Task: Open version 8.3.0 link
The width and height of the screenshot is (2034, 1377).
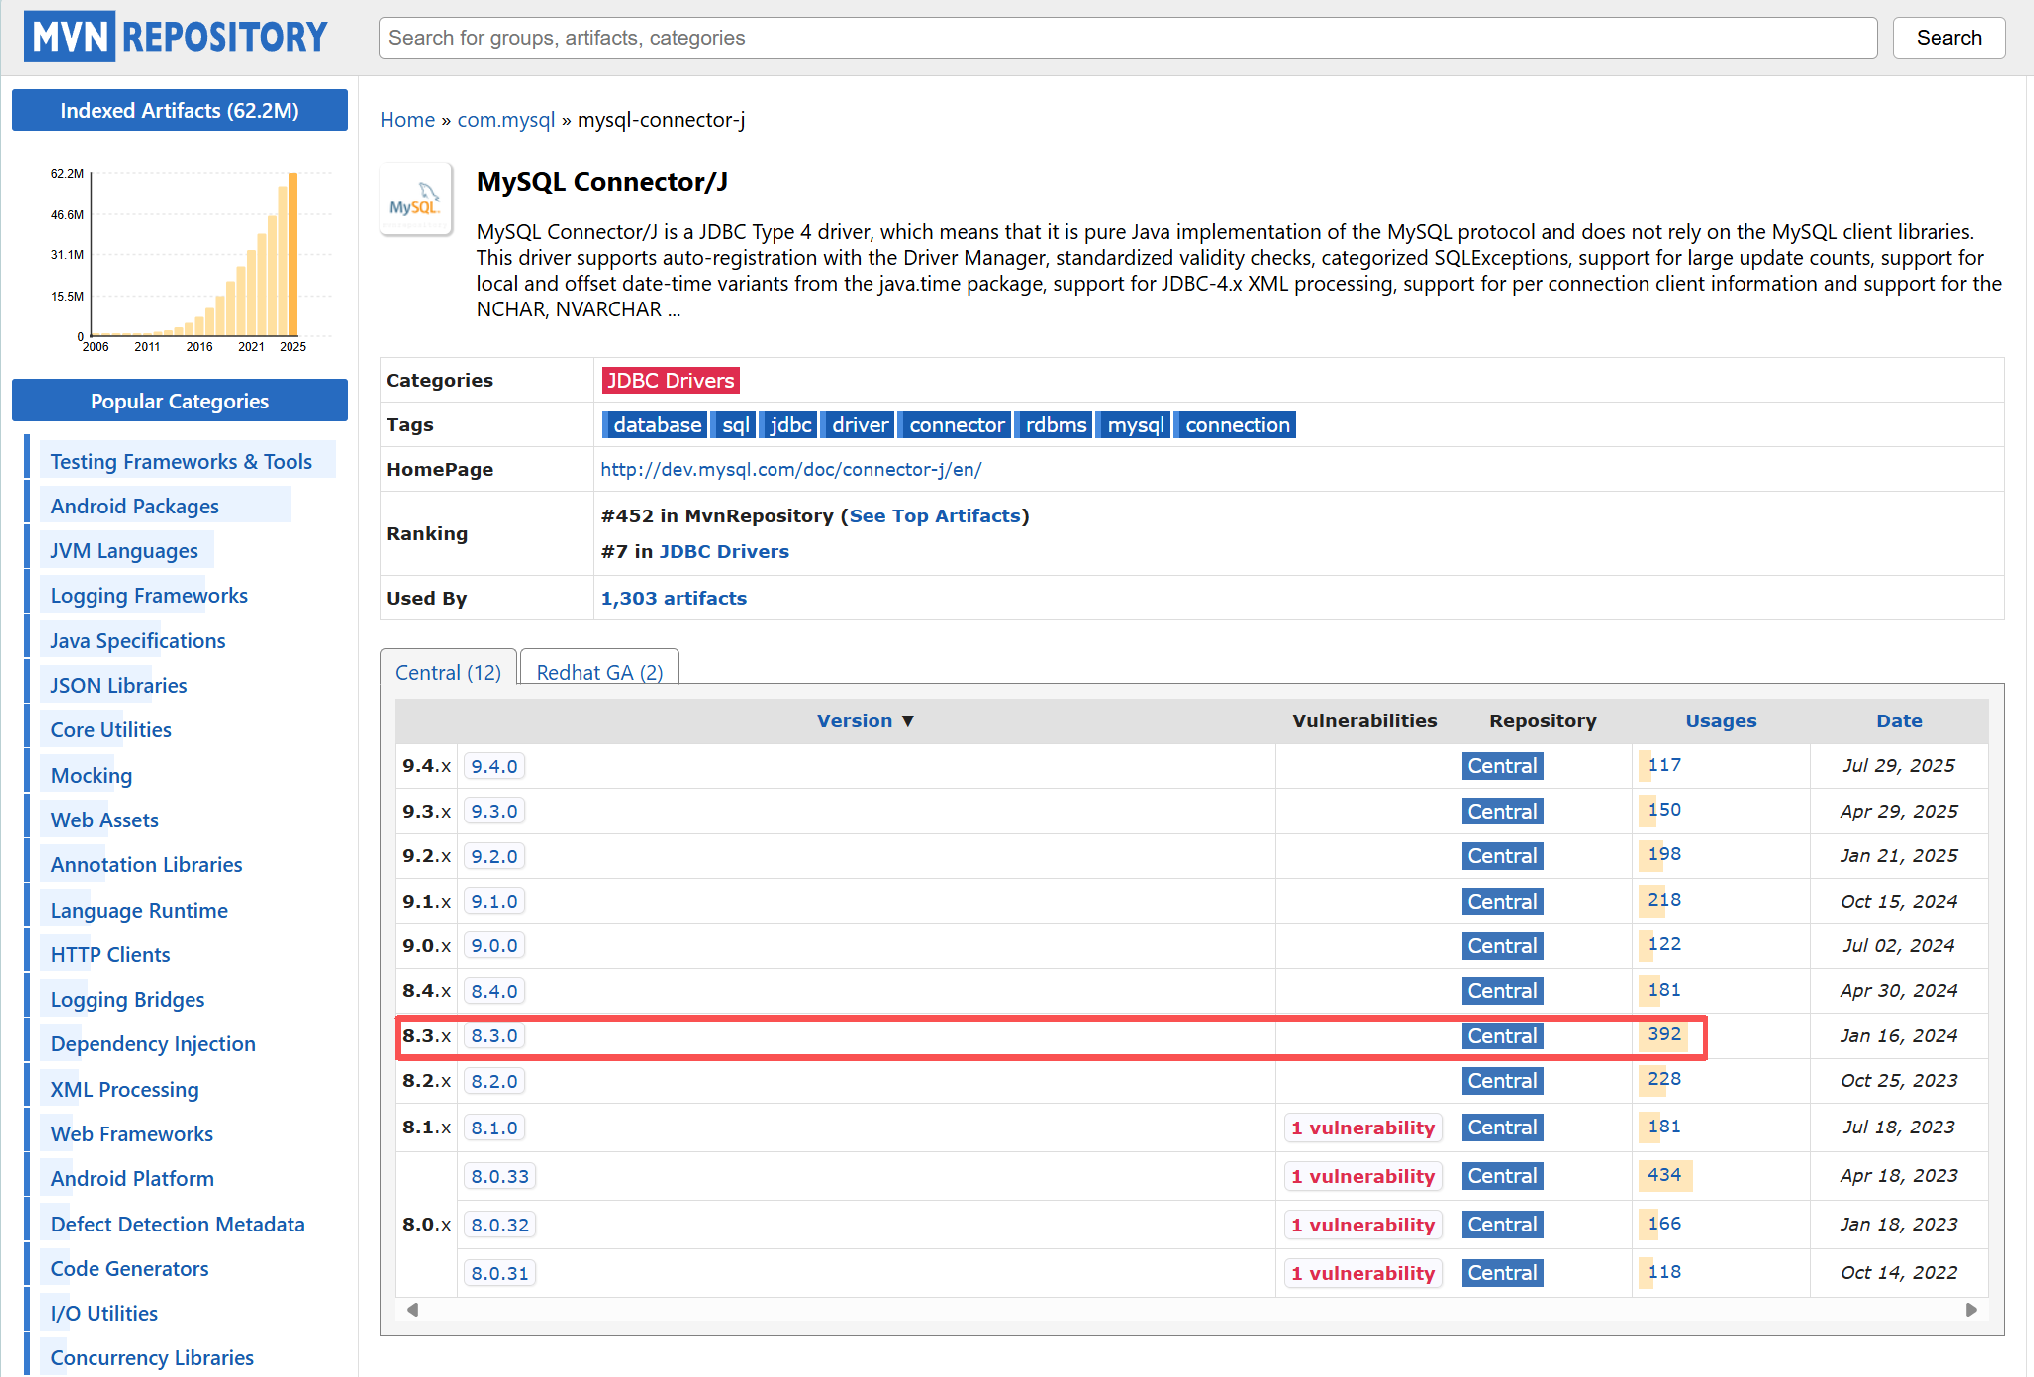Action: click(x=494, y=1036)
